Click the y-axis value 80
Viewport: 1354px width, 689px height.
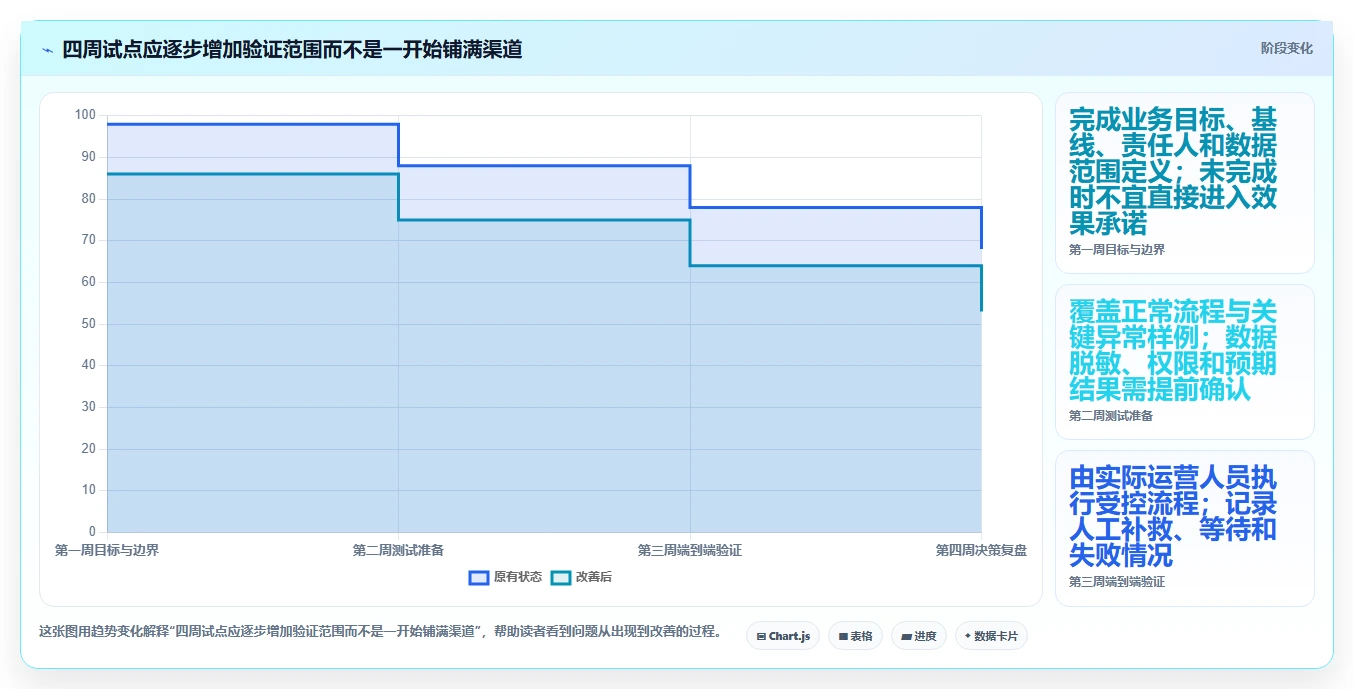[x=89, y=199]
